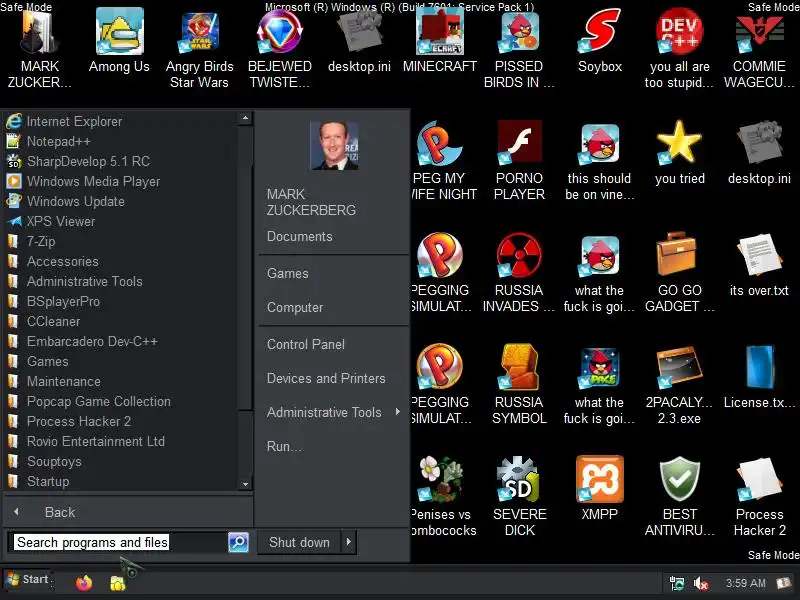Click the Search programs and files box
The width and height of the screenshot is (800, 600).
point(116,542)
